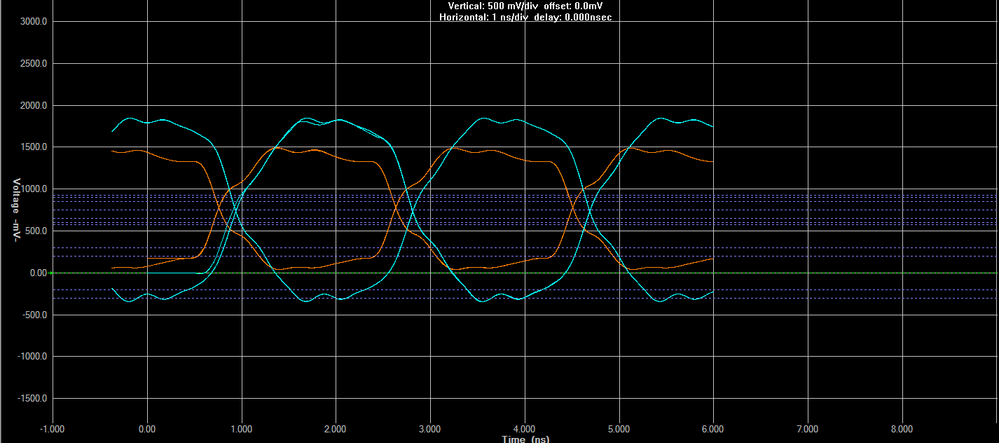Screen dimensions: 999x443
Task: Select the 500.0 voltage axis label
Action: click(37, 231)
